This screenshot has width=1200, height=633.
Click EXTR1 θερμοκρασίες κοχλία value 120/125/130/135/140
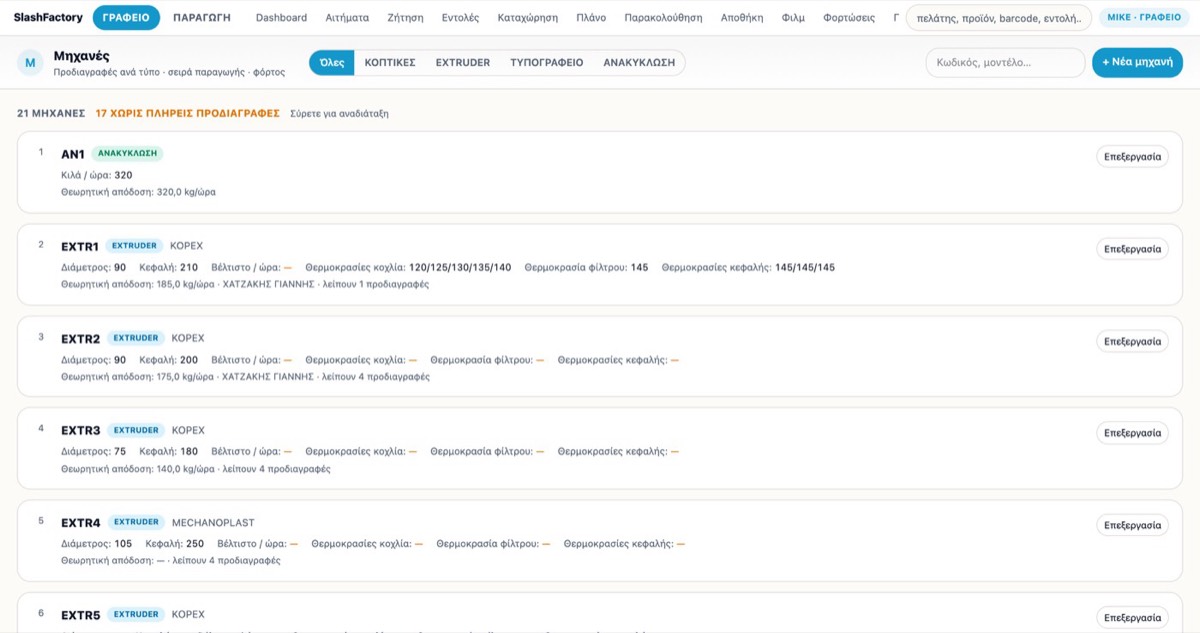click(460, 267)
